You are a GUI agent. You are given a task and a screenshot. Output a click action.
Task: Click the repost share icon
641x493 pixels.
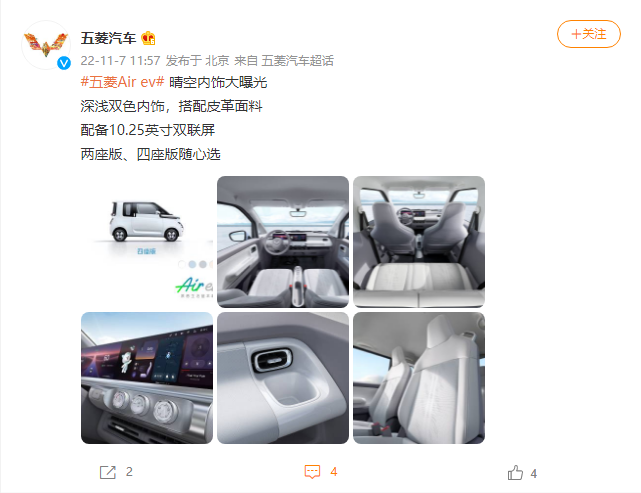pos(108,472)
